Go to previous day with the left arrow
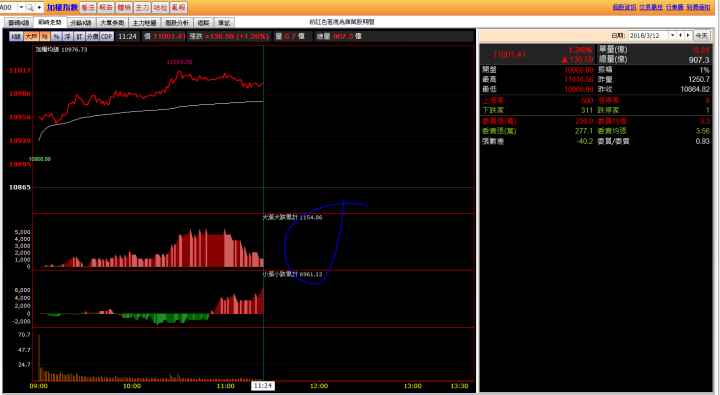 pos(681,35)
